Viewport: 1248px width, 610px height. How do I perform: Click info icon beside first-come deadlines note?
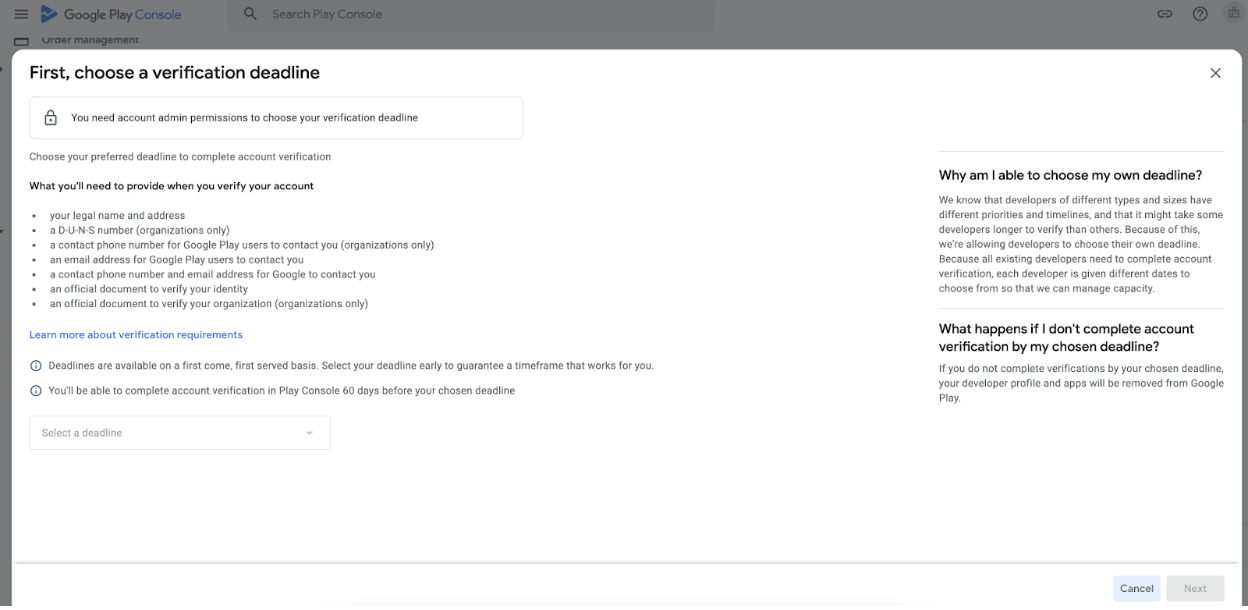click(36, 366)
